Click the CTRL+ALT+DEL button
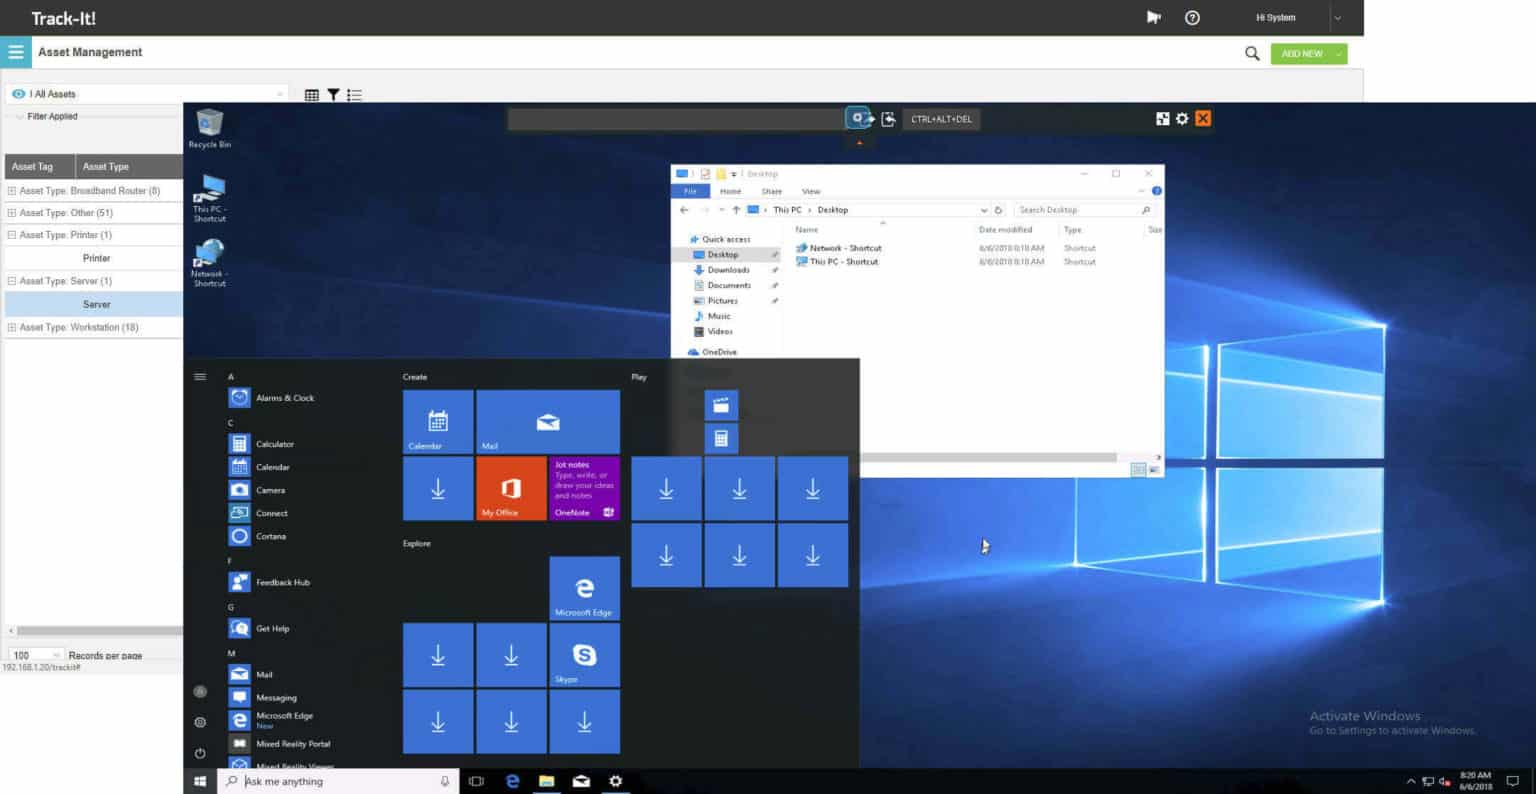 tap(941, 119)
